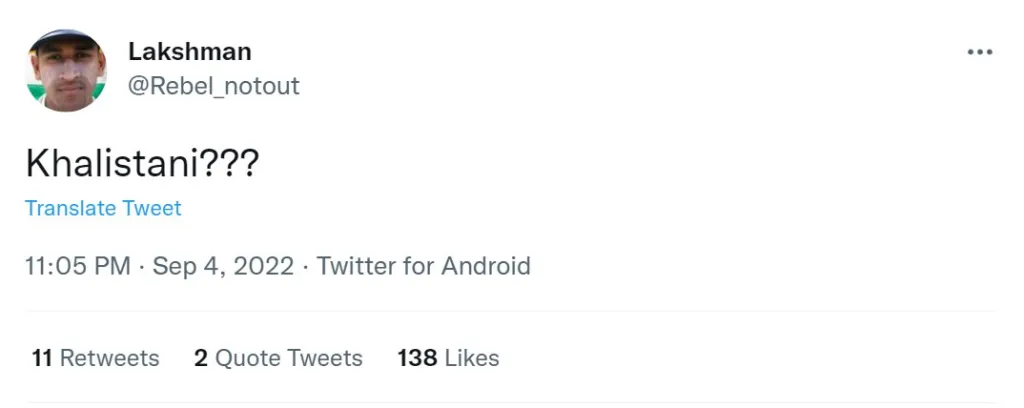Click the word Android in the tweet source

click(x=486, y=266)
